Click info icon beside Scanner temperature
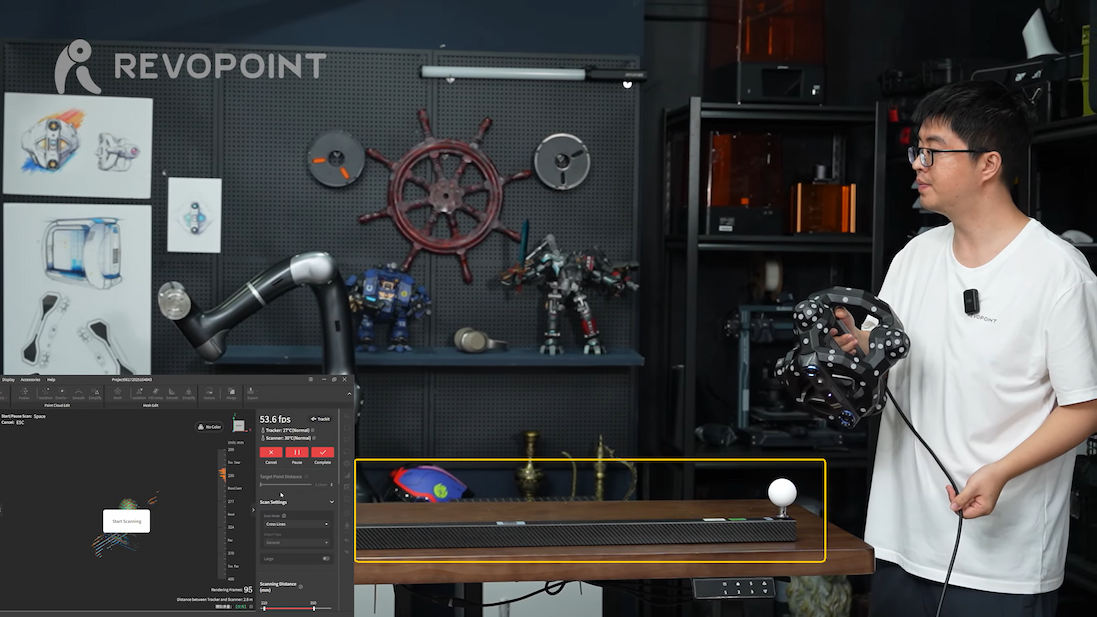Image resolution: width=1097 pixels, height=617 pixels. [x=314, y=438]
